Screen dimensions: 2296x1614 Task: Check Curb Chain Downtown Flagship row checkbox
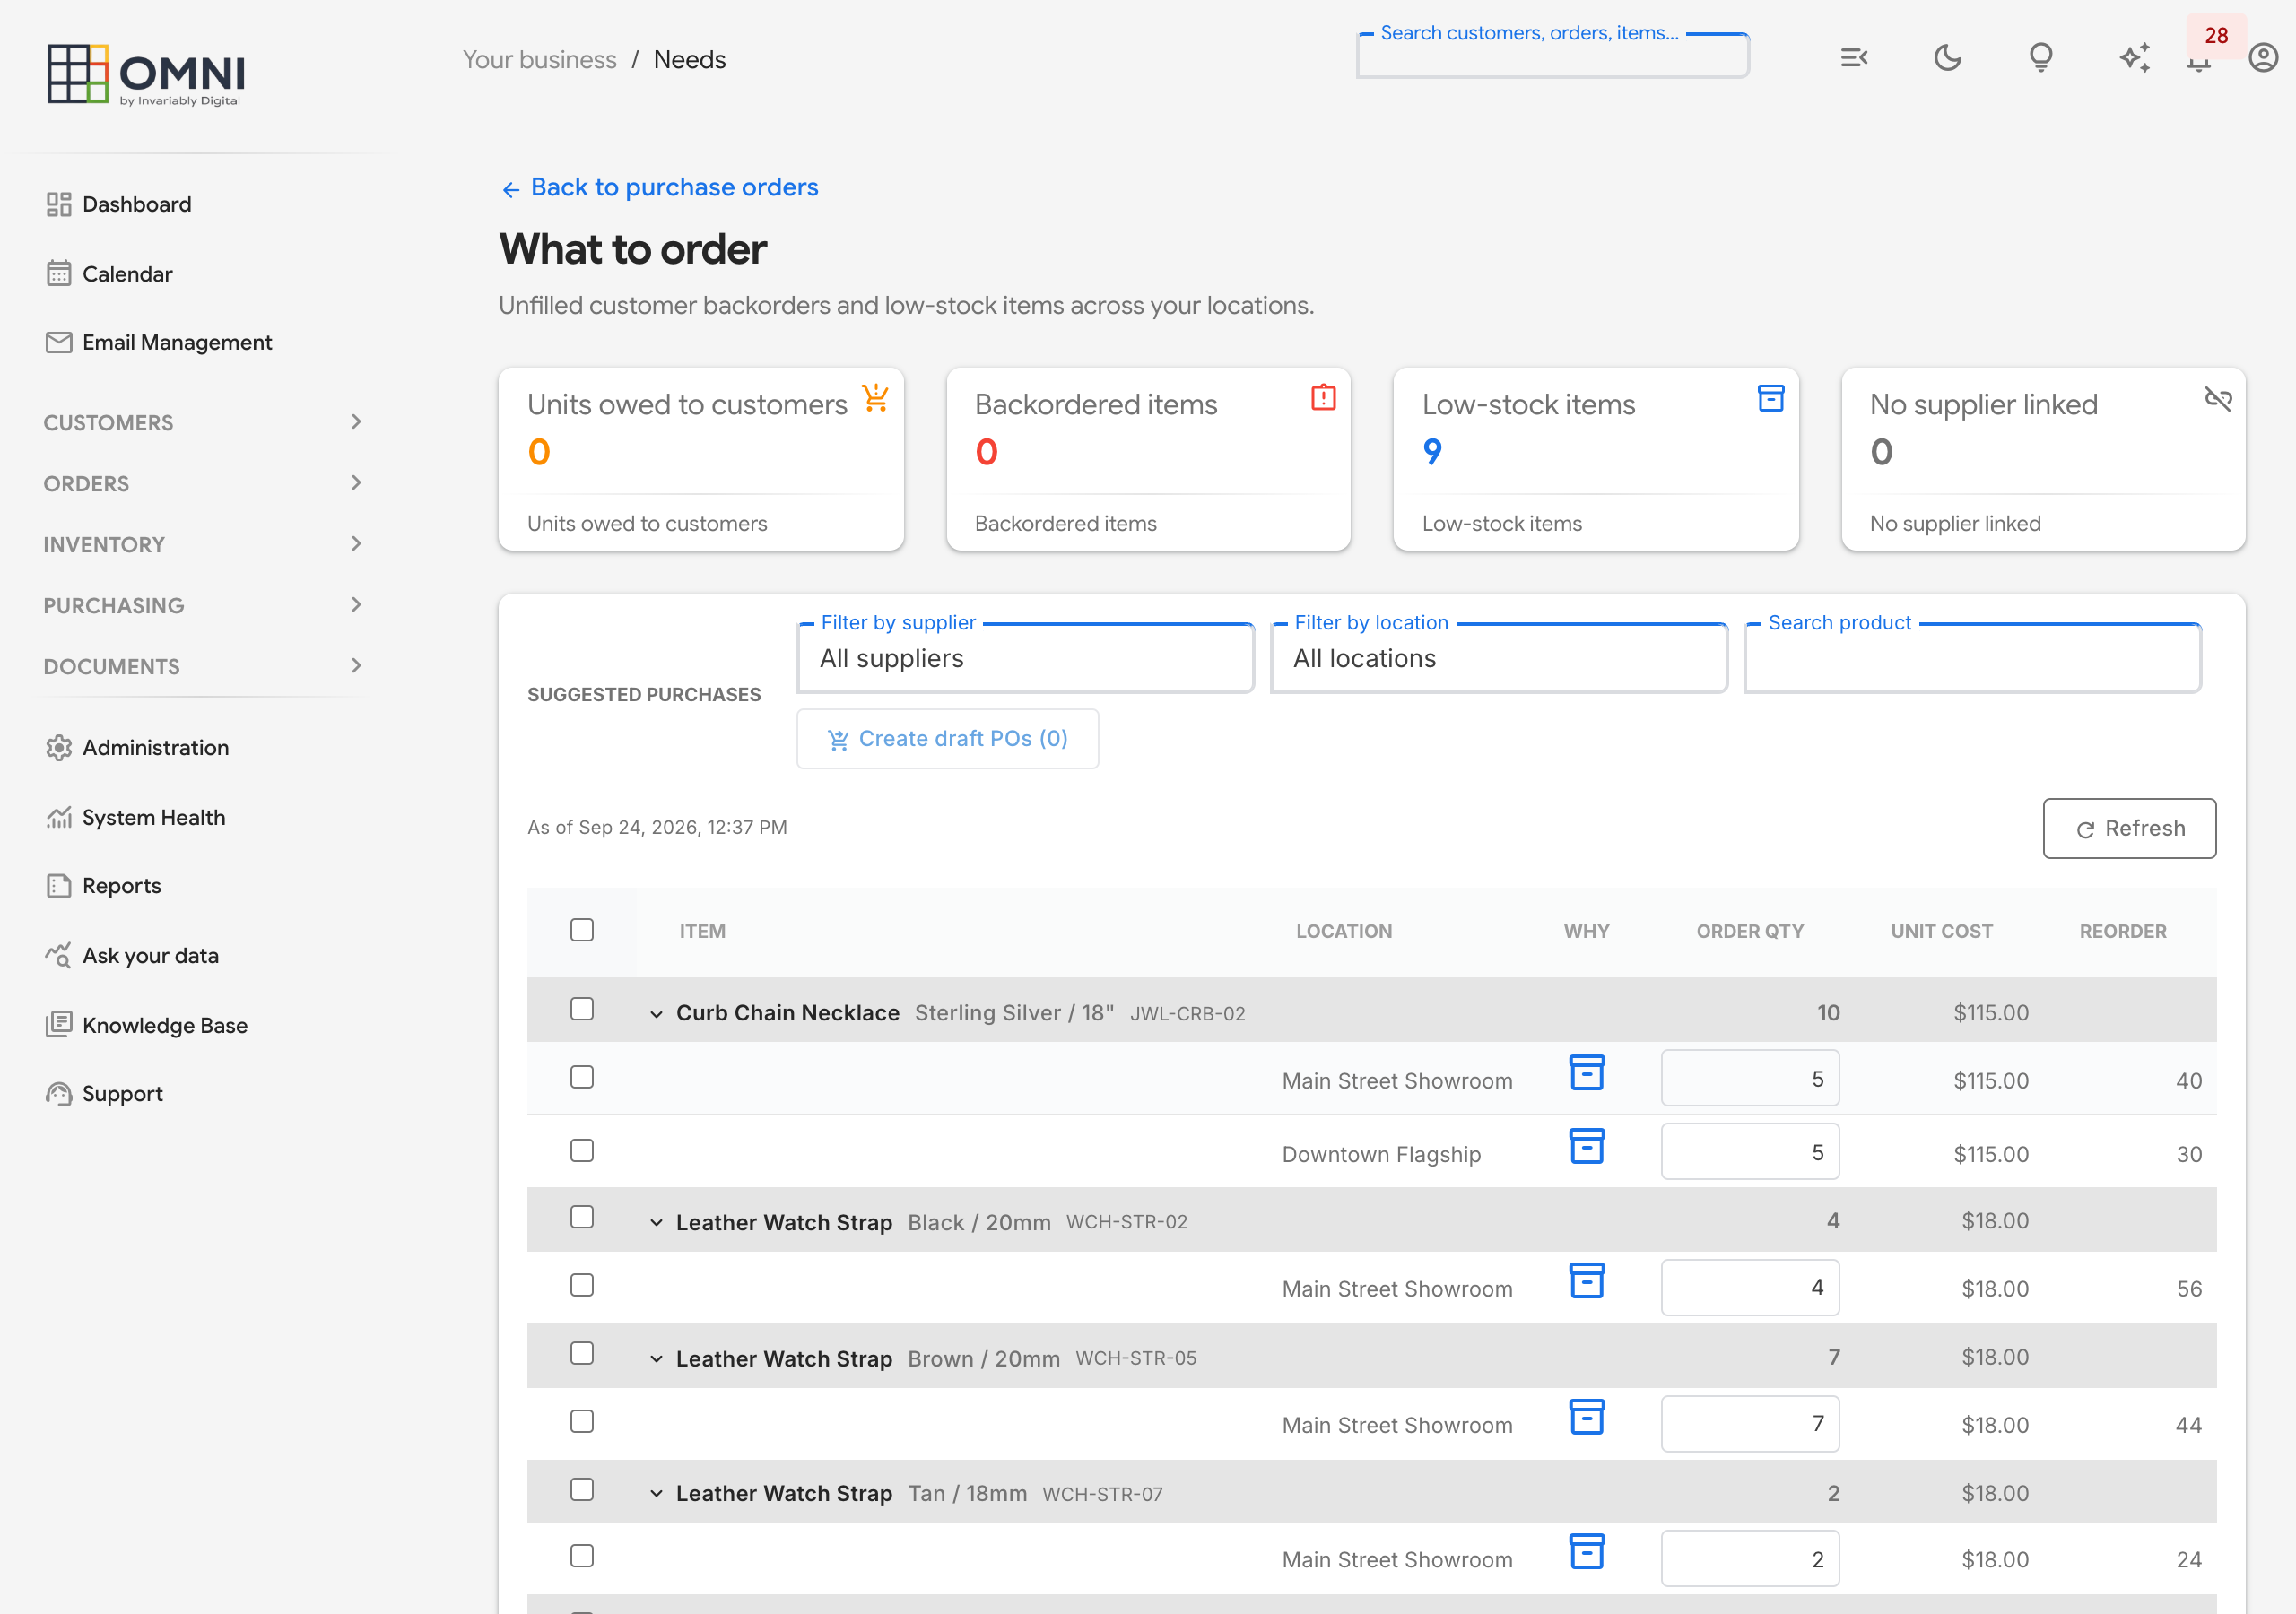(582, 1151)
